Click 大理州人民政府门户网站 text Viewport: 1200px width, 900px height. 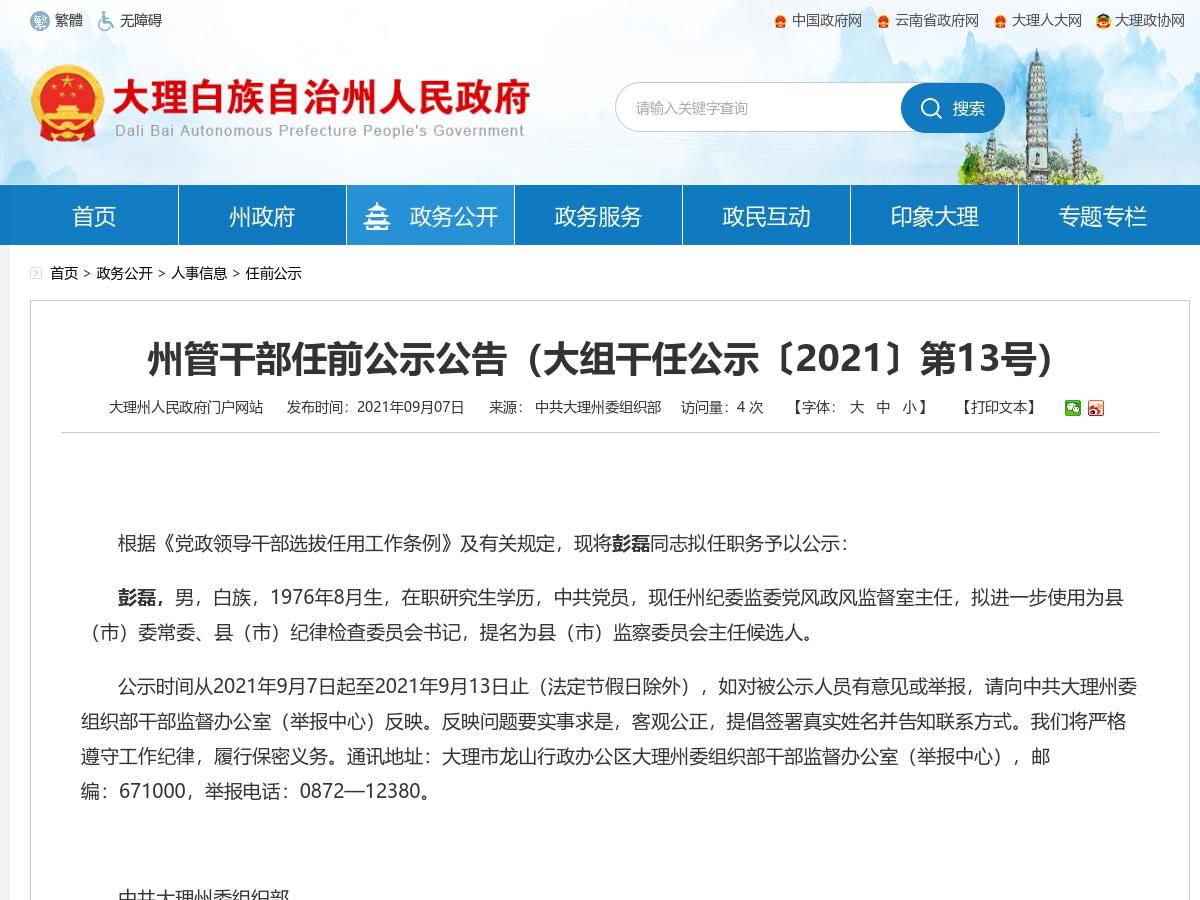(x=186, y=407)
